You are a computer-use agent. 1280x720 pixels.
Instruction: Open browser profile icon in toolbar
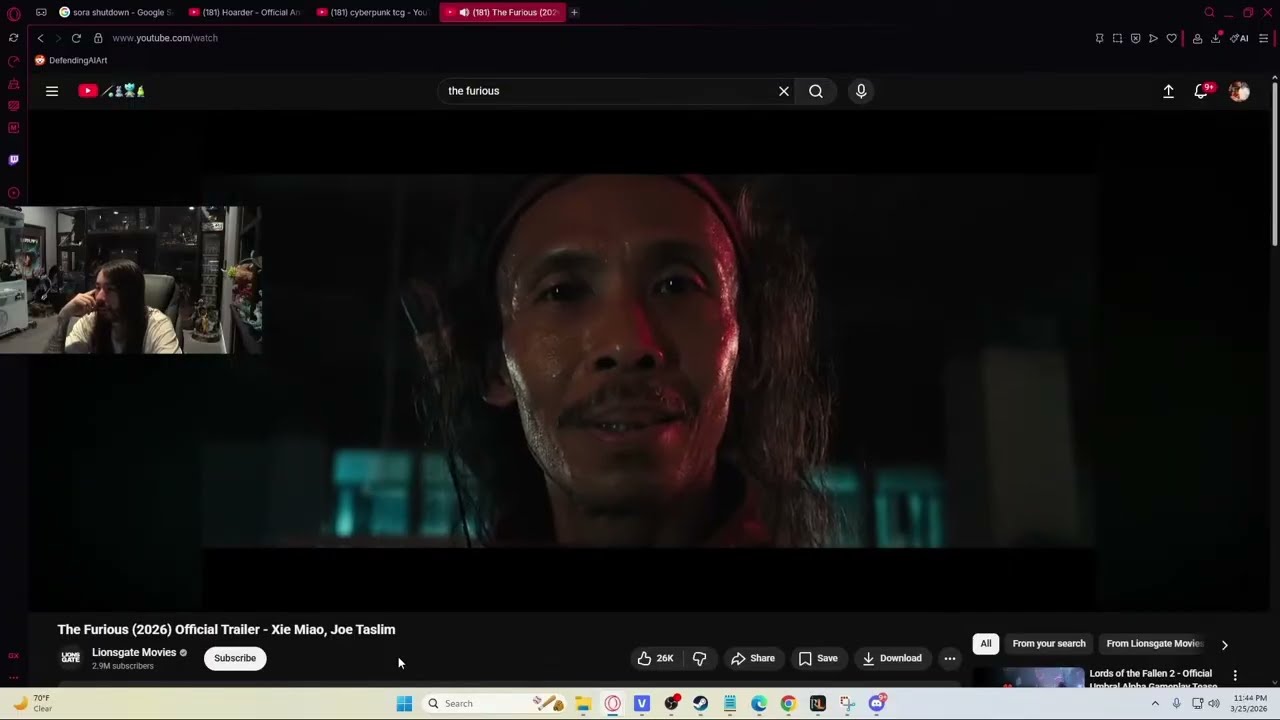1197,38
